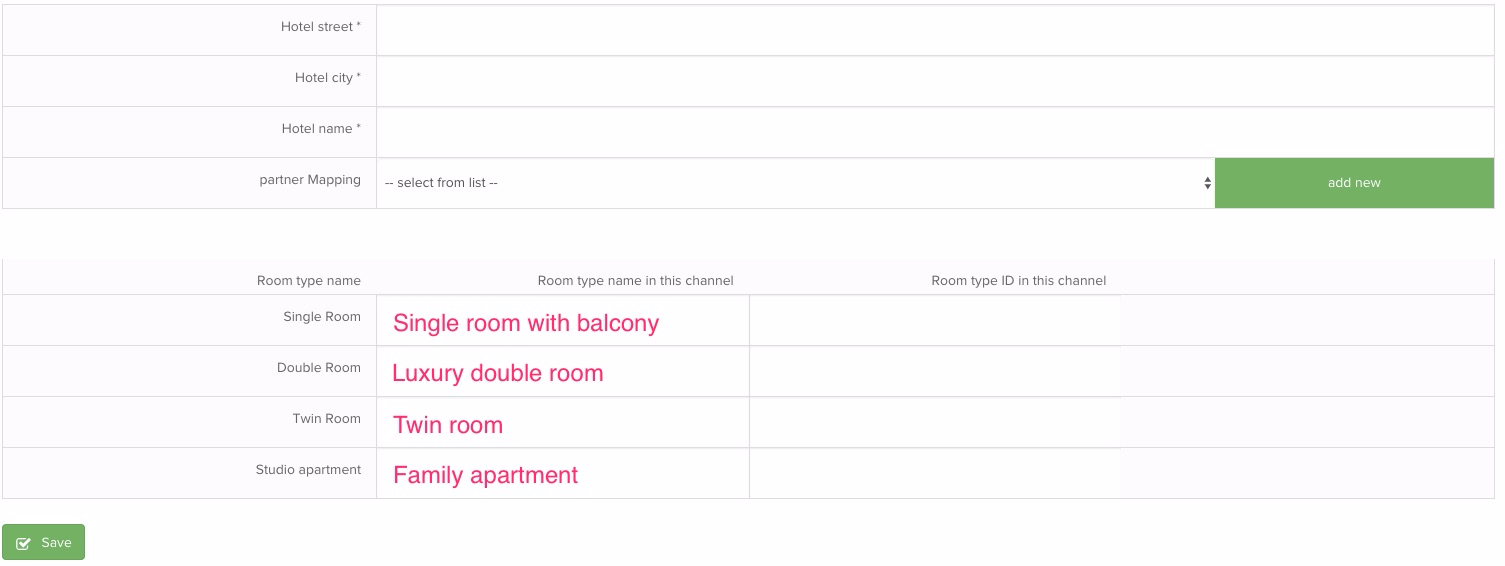Click the 'Room type name in this channel' header
The height and width of the screenshot is (566, 1505).
(635, 281)
